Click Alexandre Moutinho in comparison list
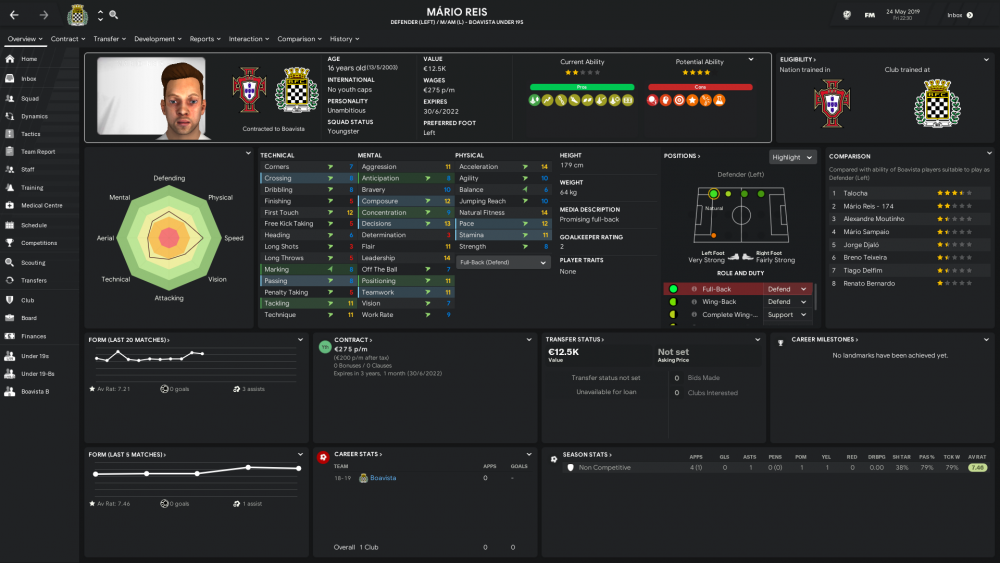The image size is (1000, 563). coord(874,219)
